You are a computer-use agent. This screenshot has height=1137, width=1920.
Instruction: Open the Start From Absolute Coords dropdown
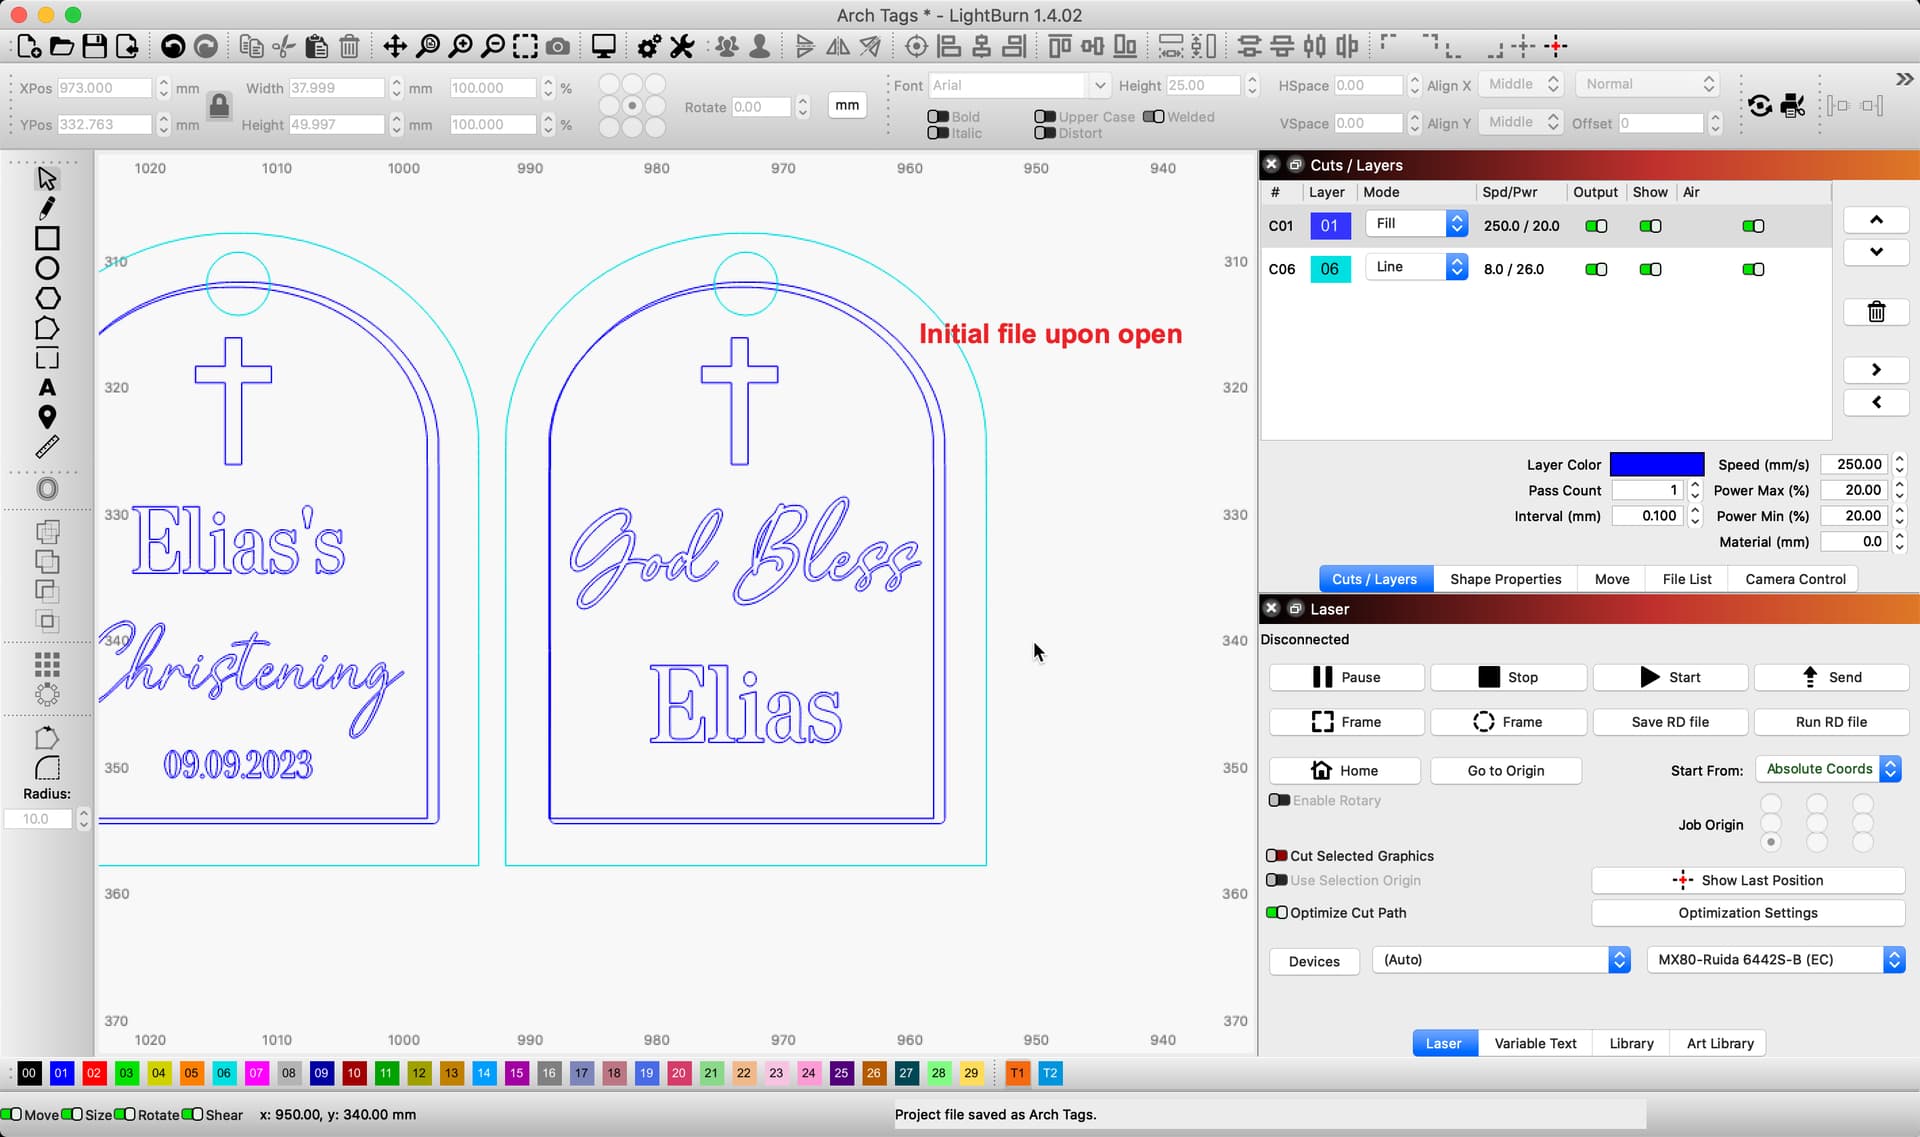pyautogui.click(x=1828, y=769)
